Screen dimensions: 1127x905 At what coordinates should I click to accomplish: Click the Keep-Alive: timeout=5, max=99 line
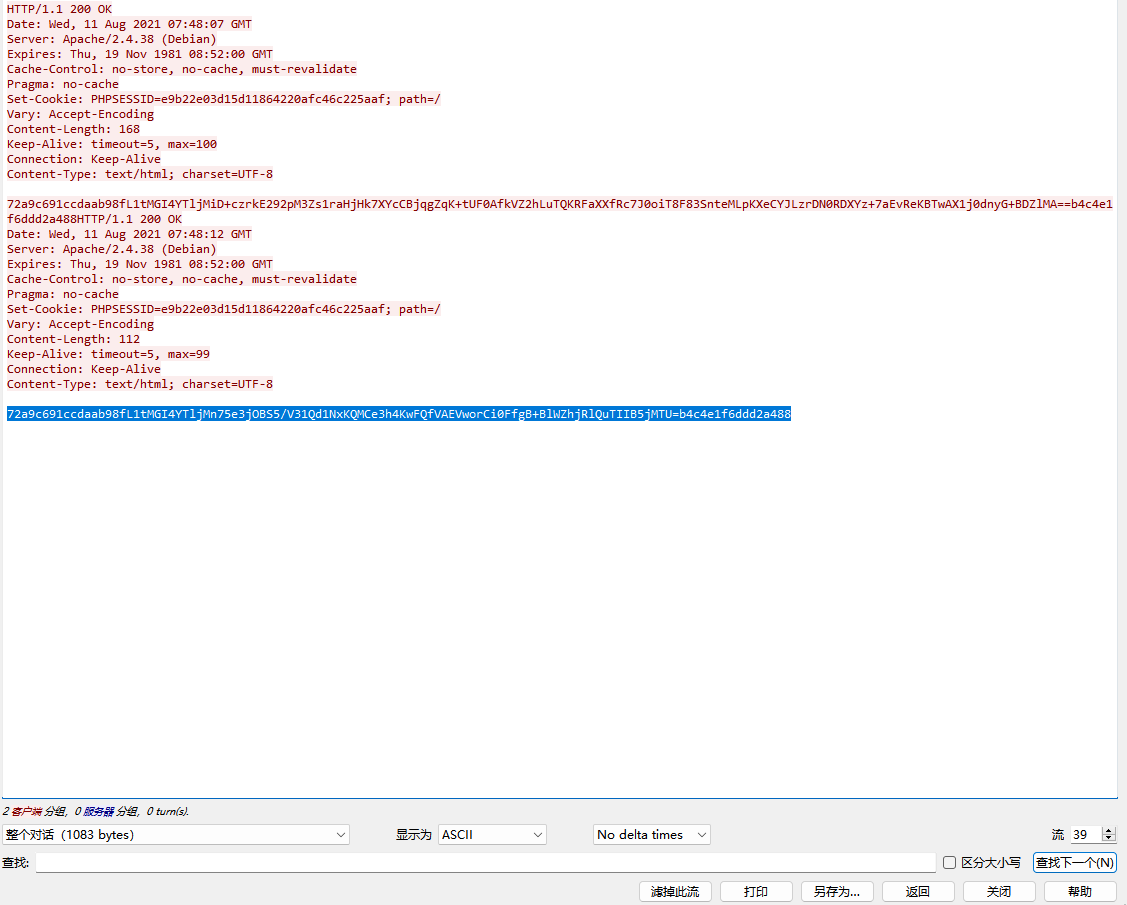click(108, 354)
